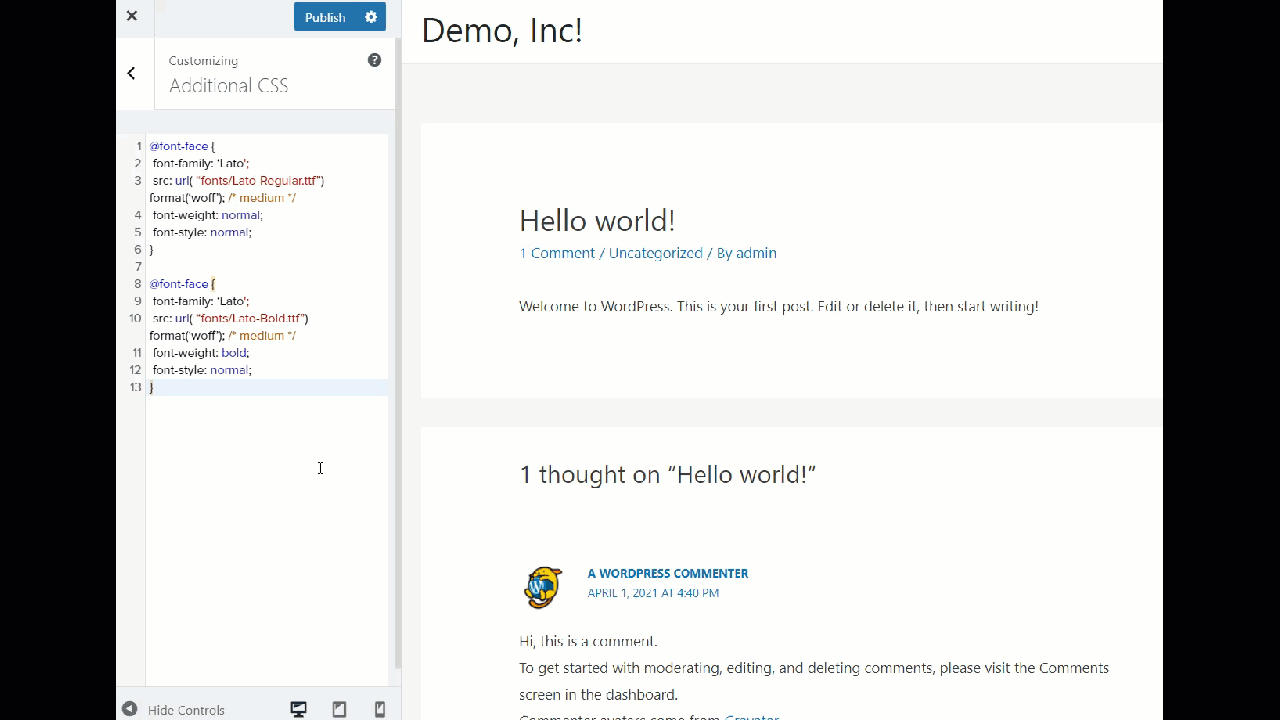Screen dimensions: 1280x720
Task: Click the 'font-weight: bold;' line
Action: [200, 353]
